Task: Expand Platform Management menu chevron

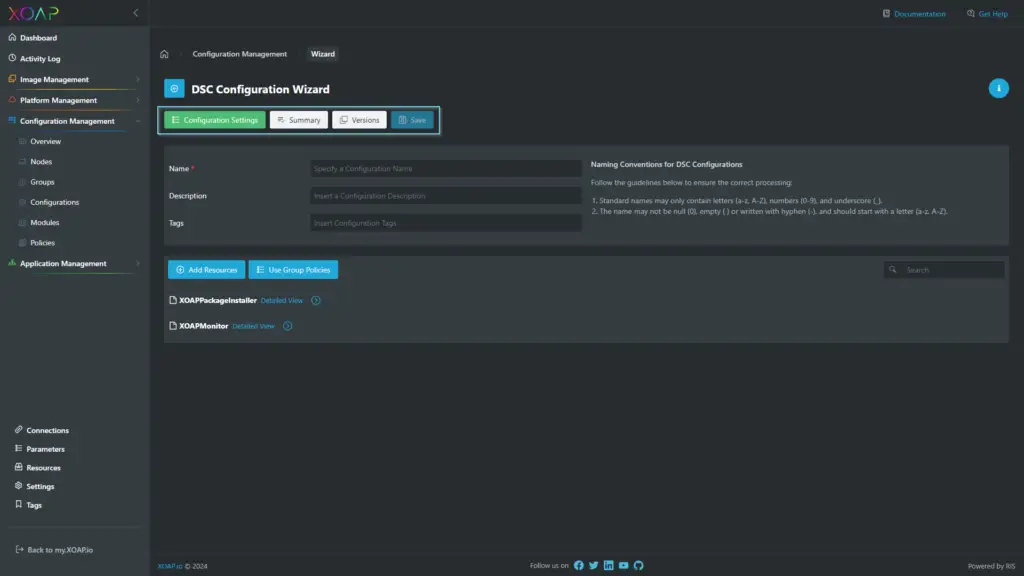Action: click(138, 101)
